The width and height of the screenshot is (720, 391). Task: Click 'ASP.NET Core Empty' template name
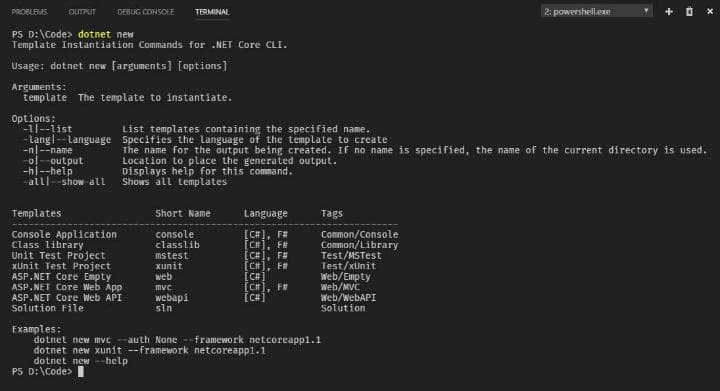point(62,277)
